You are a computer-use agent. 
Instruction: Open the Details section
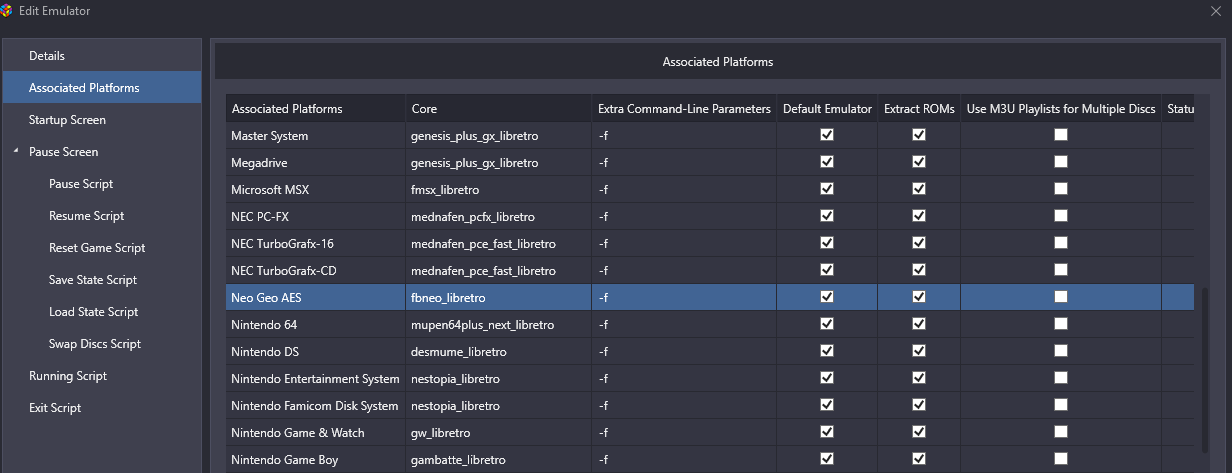tap(101, 56)
